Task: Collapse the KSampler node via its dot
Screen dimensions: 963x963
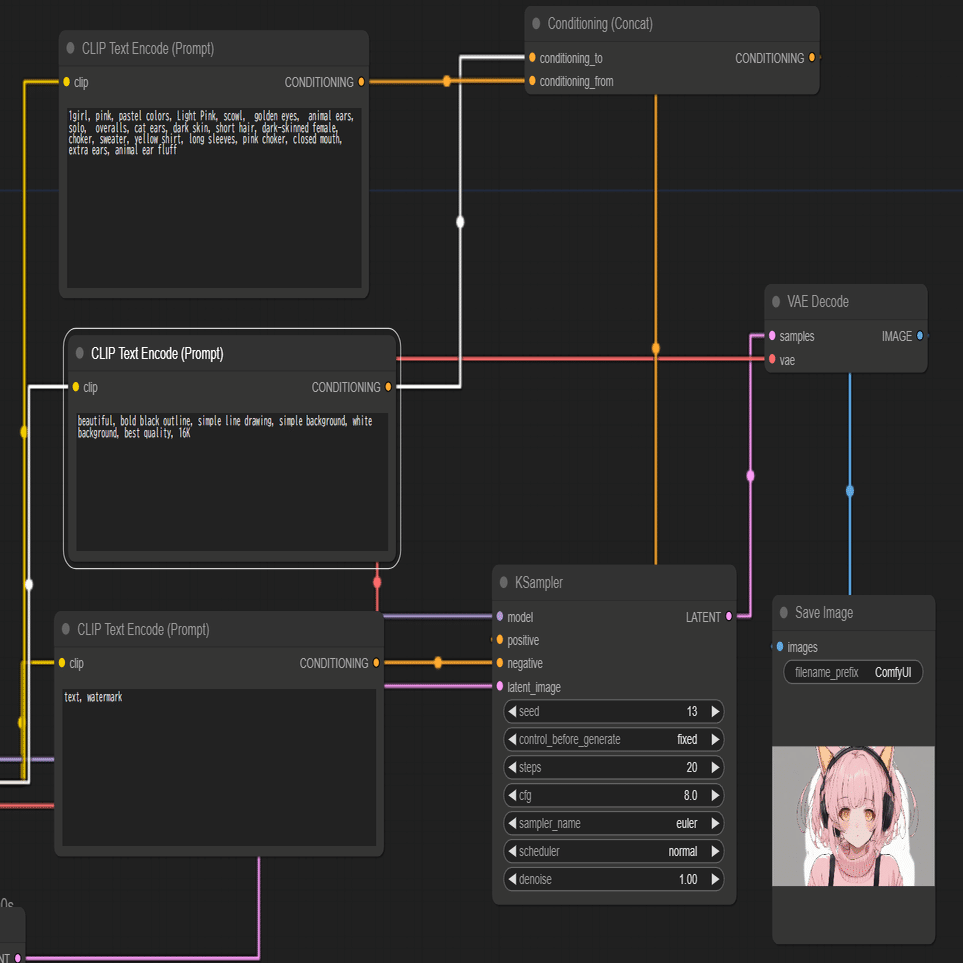Action: click(x=504, y=582)
